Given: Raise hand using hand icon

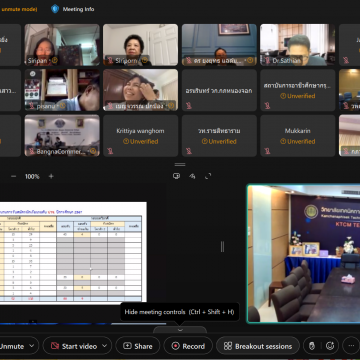Looking at the screenshot, I should 312,346.
